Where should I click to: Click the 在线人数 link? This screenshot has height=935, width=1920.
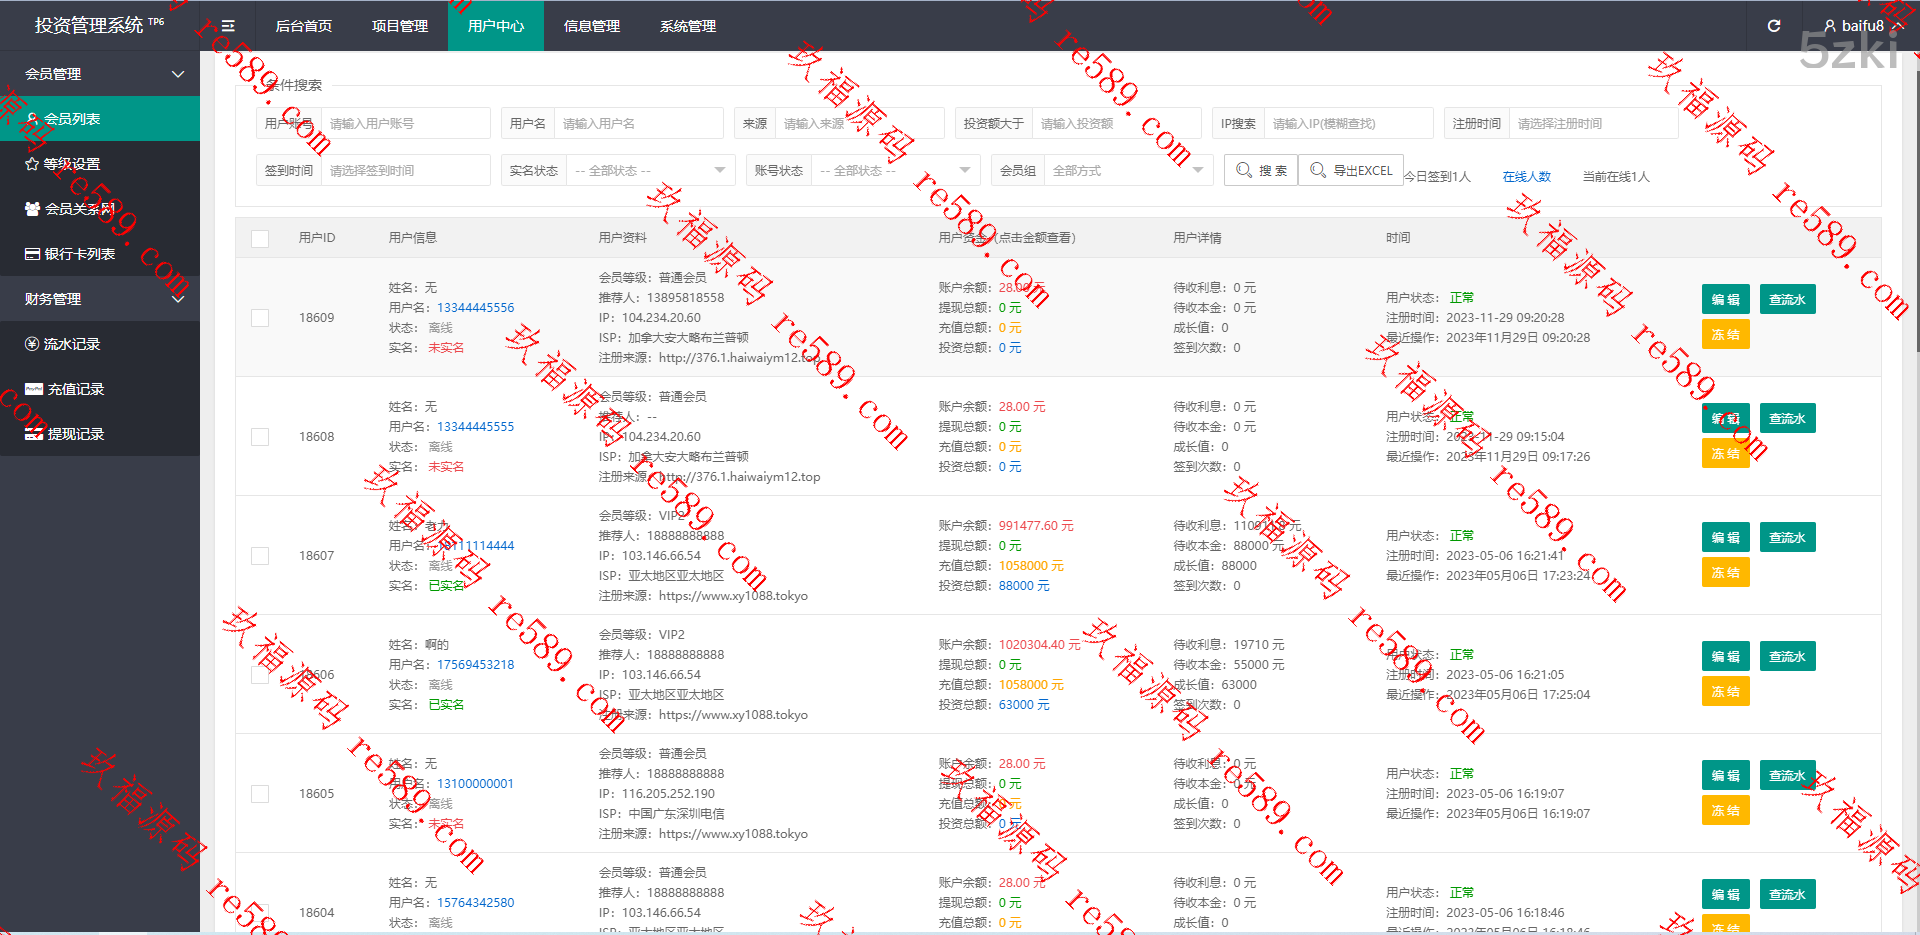[x=1526, y=177]
